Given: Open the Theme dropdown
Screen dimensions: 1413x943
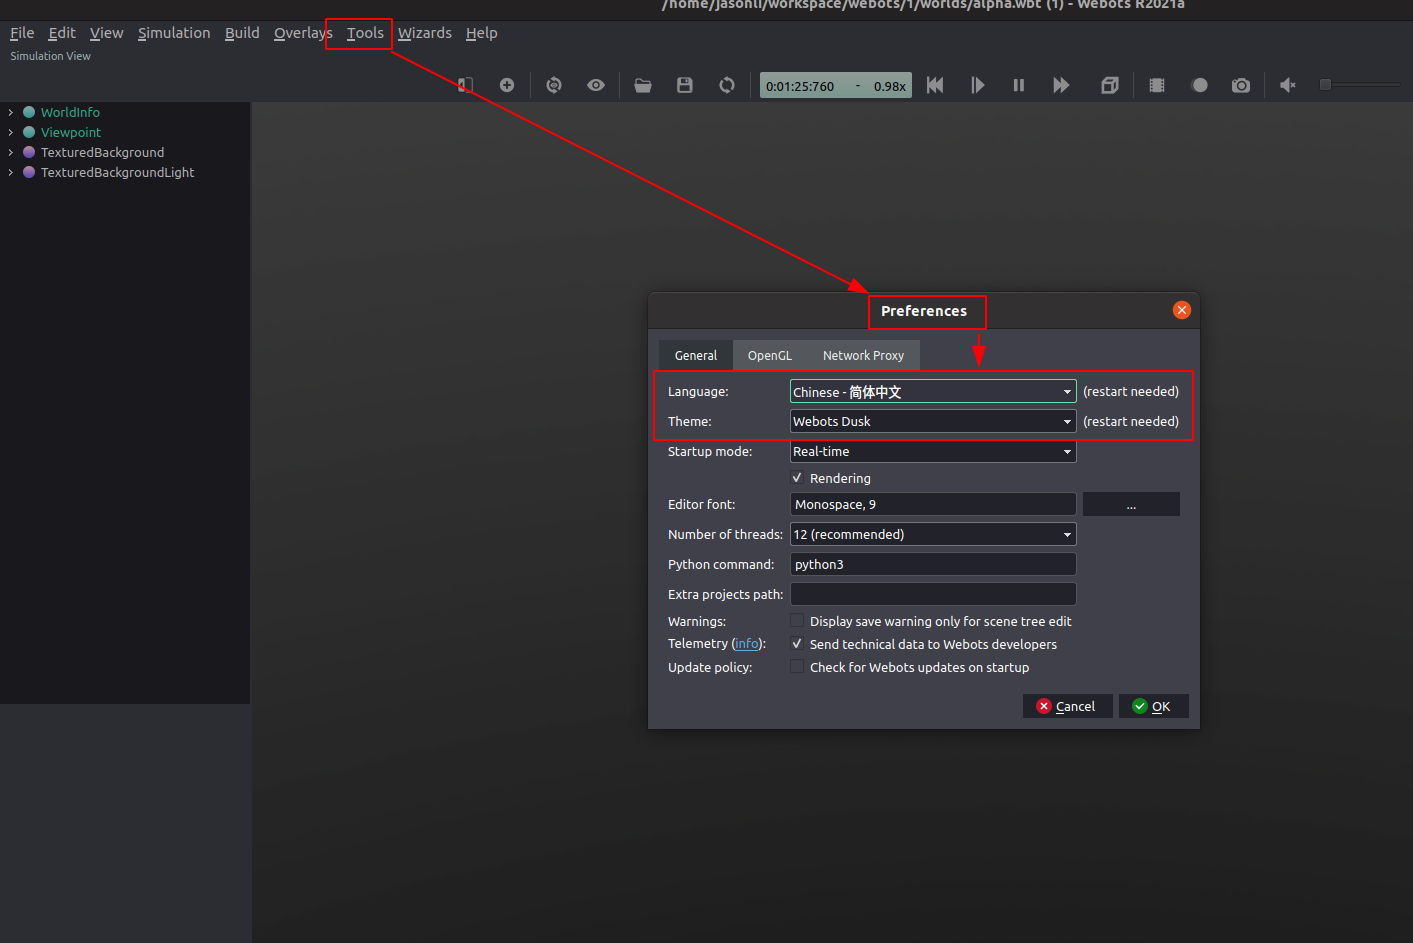Looking at the screenshot, I should (x=933, y=422).
